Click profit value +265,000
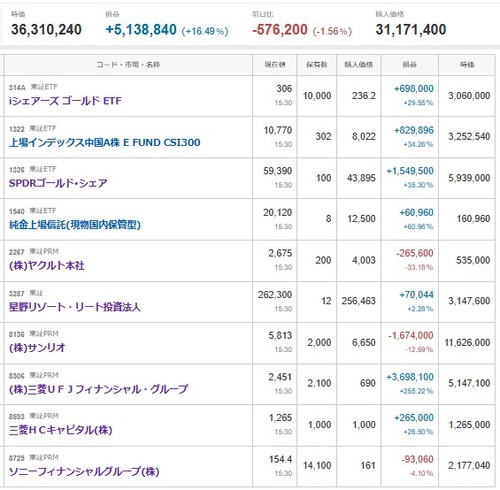The width and height of the screenshot is (500, 490). (414, 418)
